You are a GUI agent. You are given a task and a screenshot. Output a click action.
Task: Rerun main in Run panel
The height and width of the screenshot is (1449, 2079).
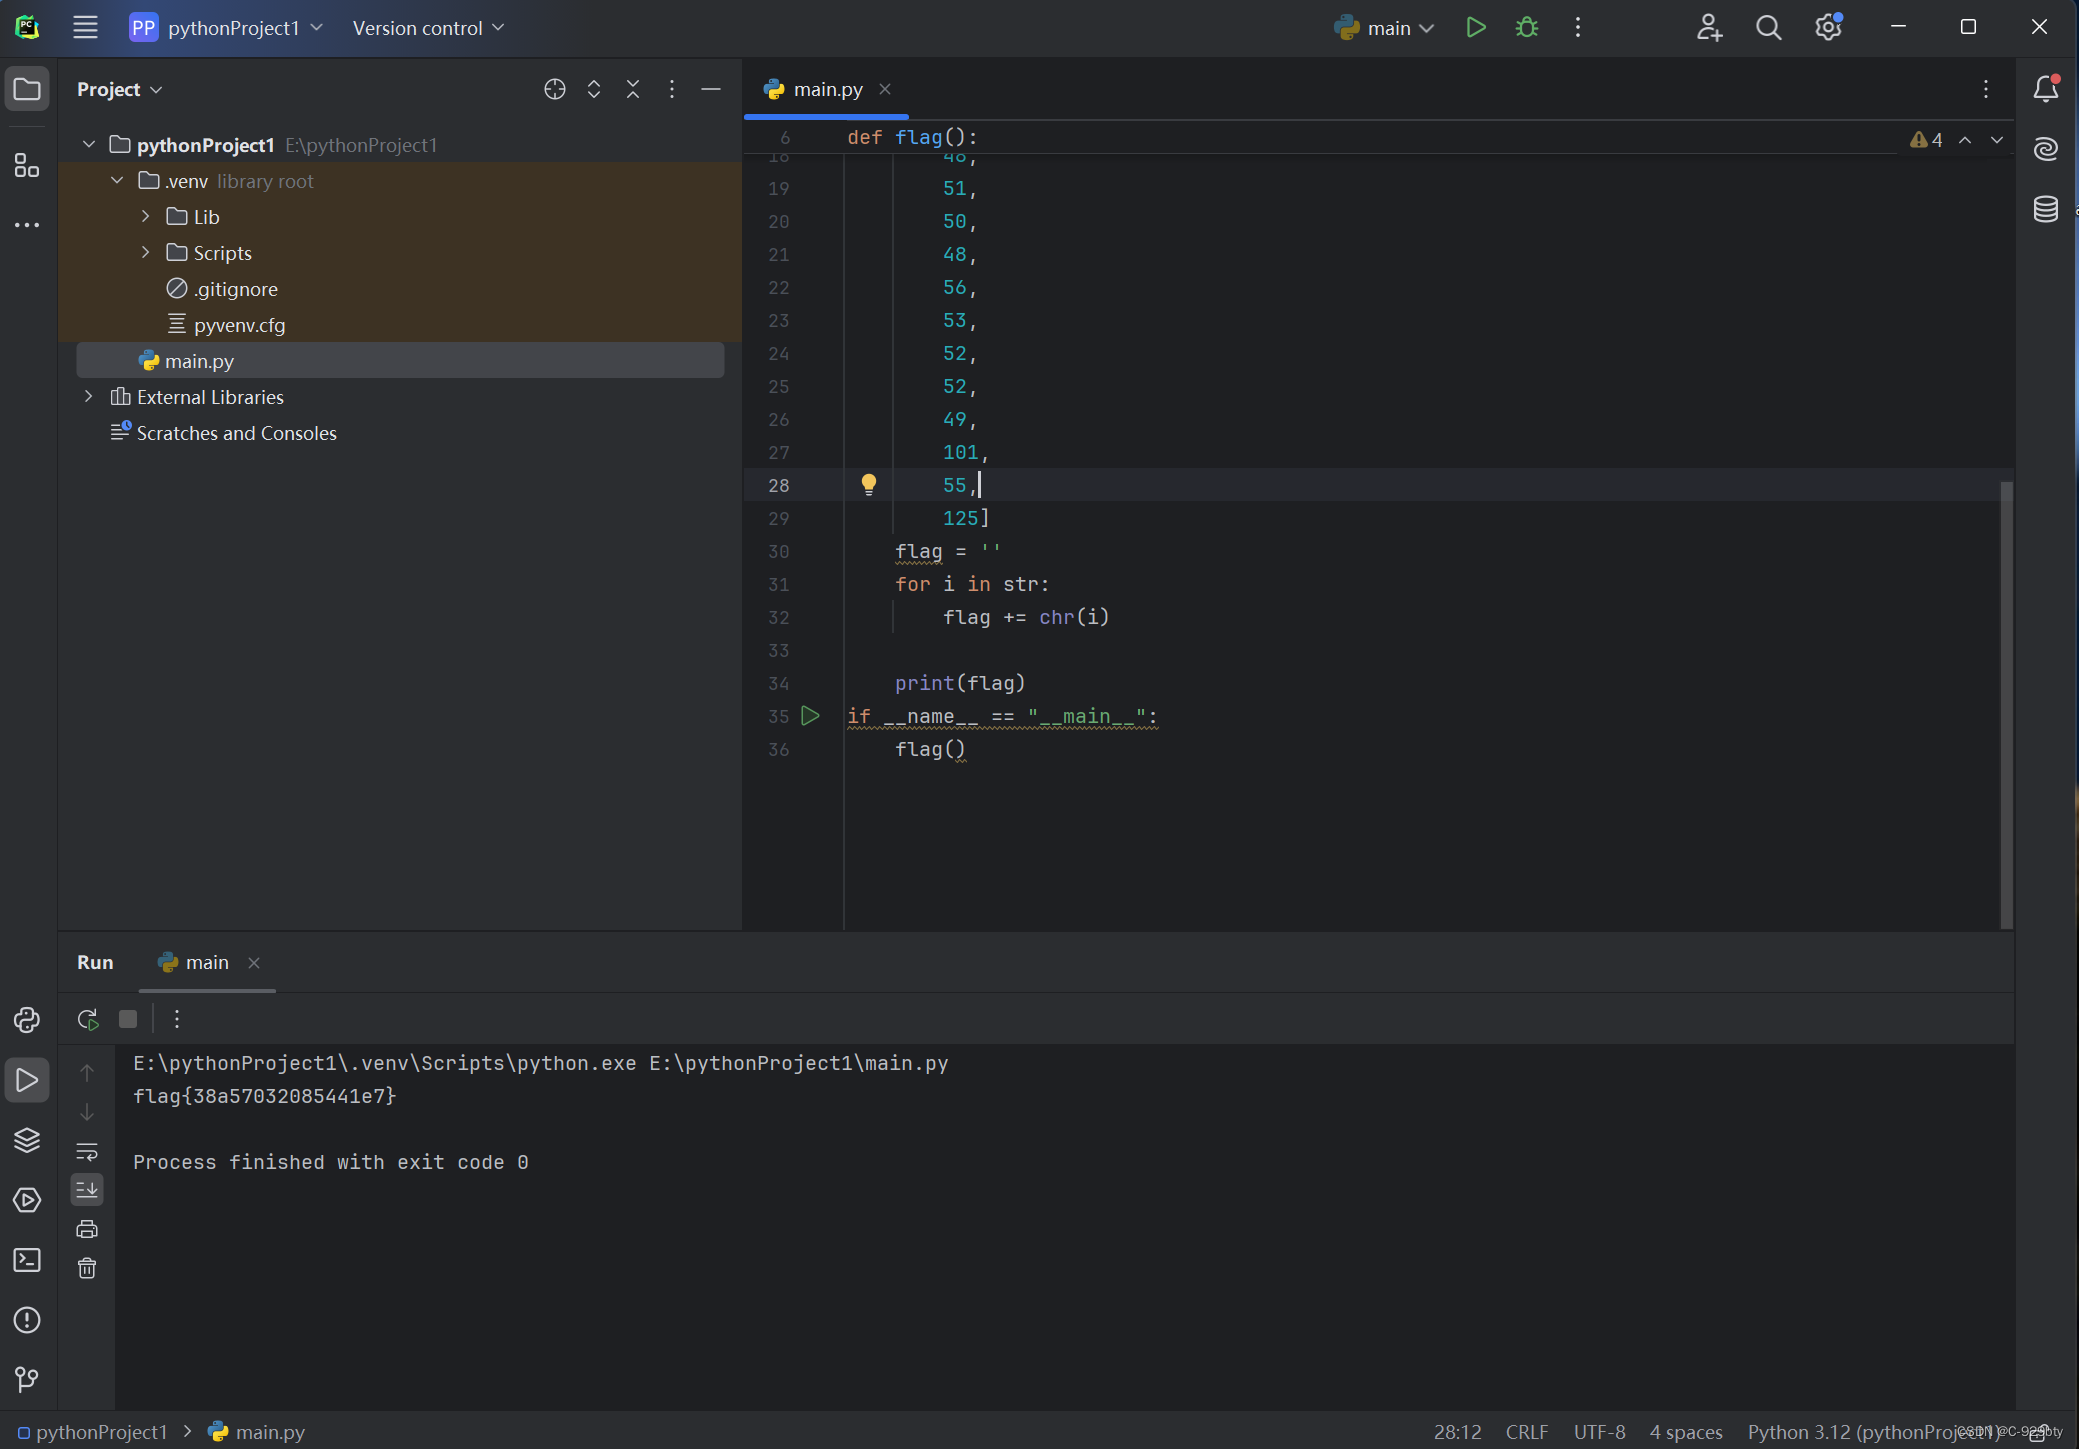coord(88,1019)
